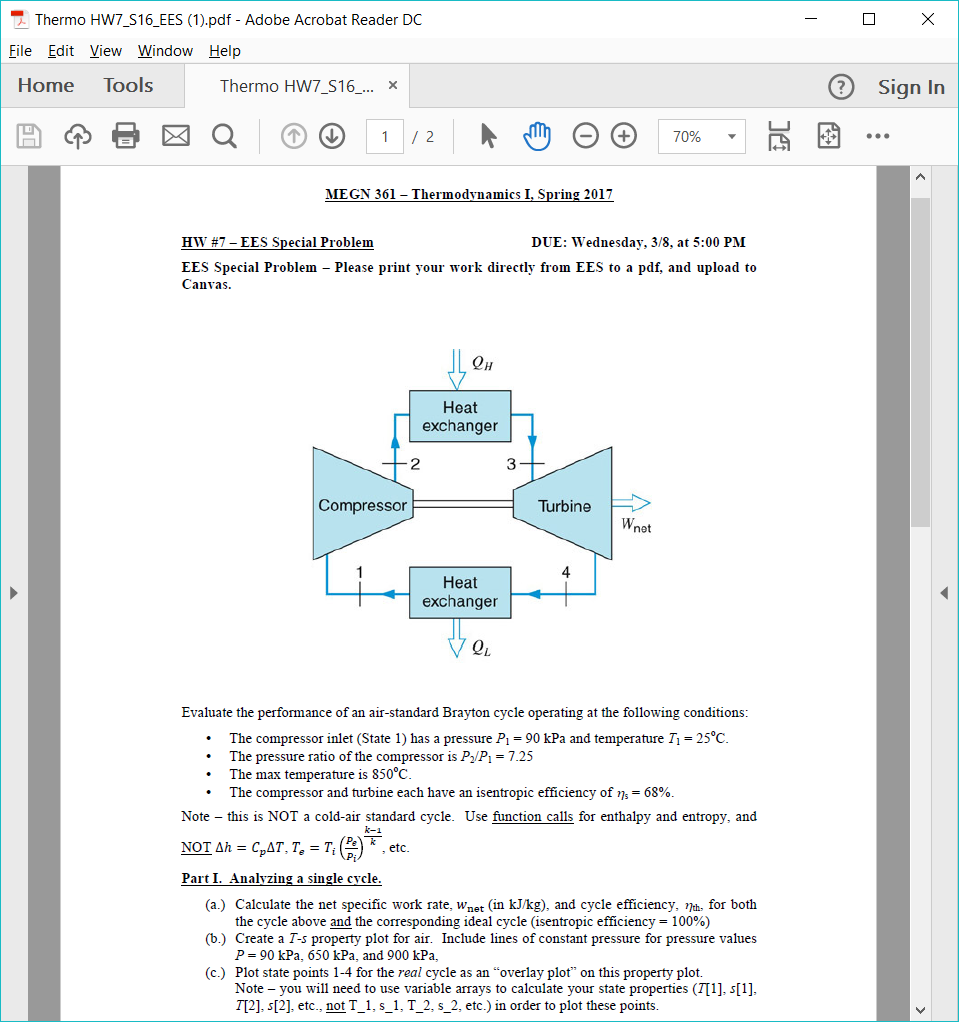Select the Hand tool
This screenshot has height=1022, width=959.
[537, 135]
